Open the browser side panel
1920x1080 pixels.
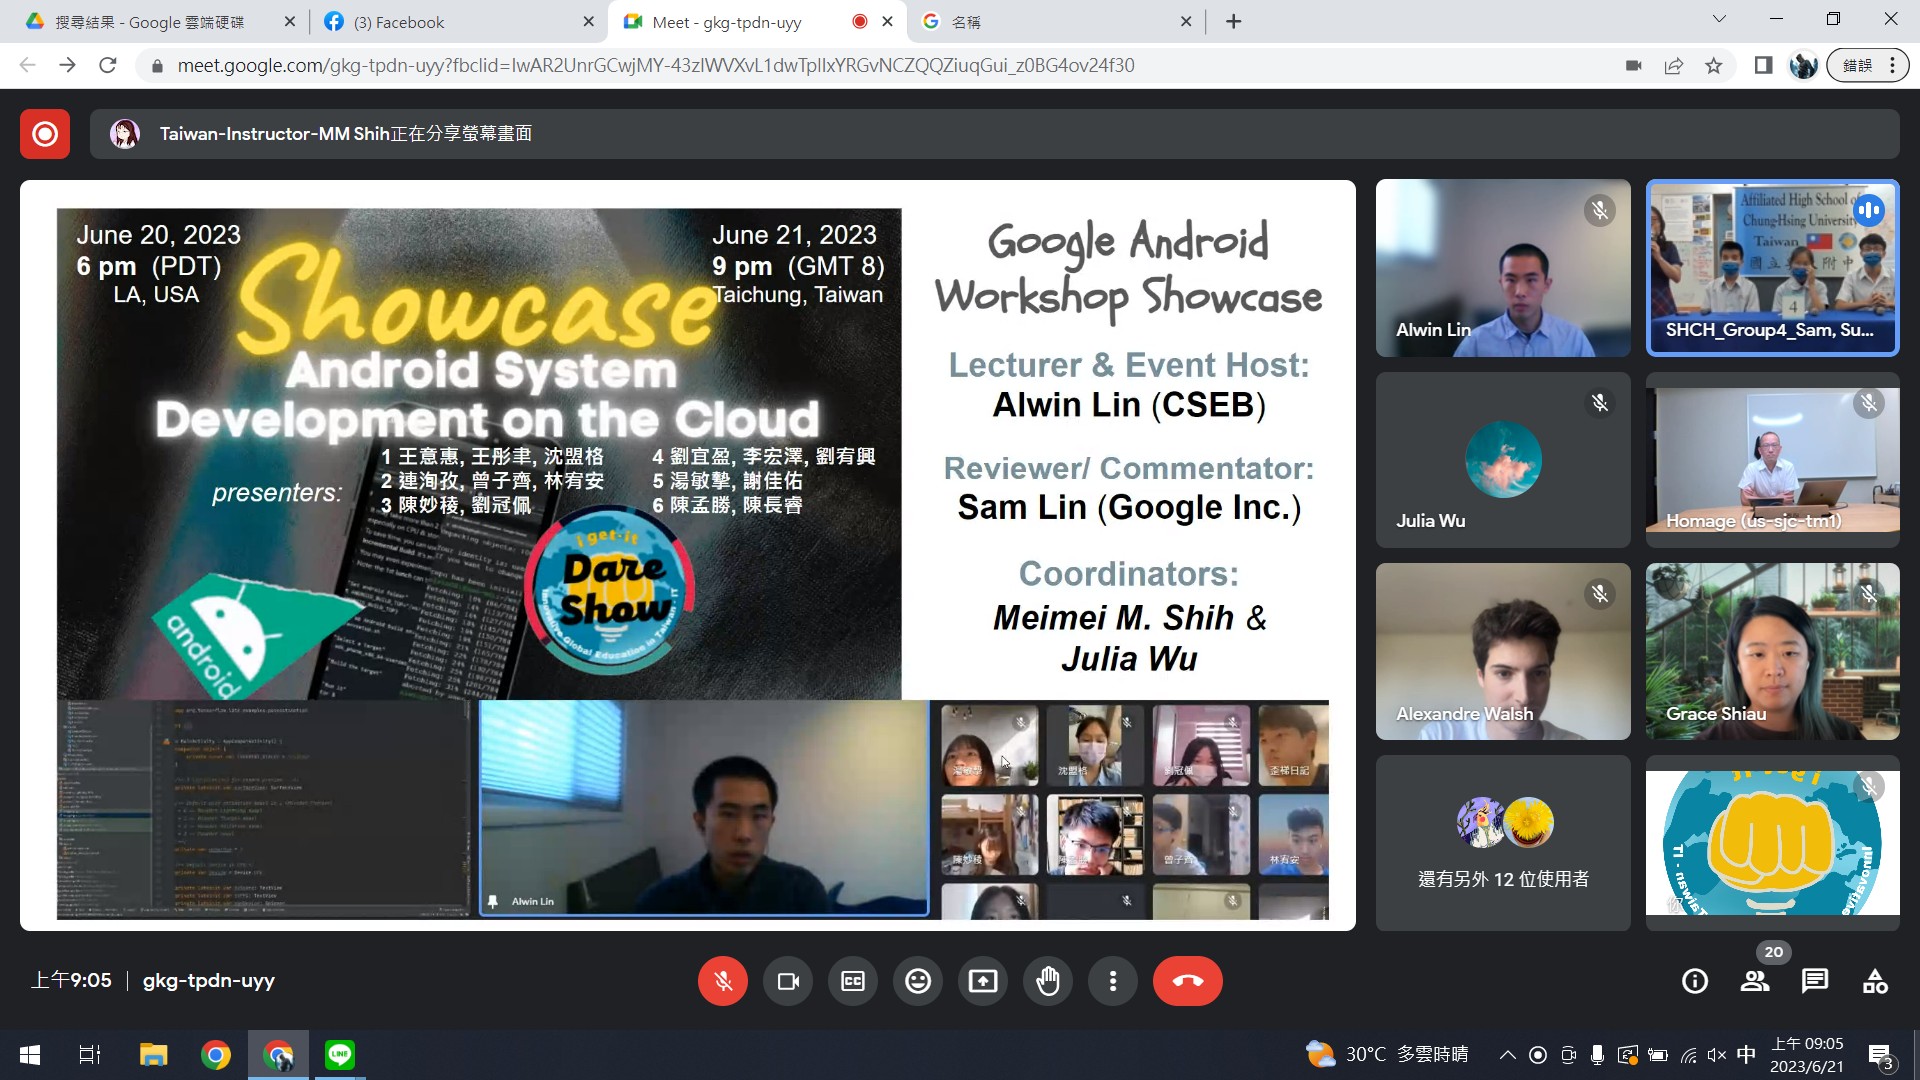(1763, 66)
